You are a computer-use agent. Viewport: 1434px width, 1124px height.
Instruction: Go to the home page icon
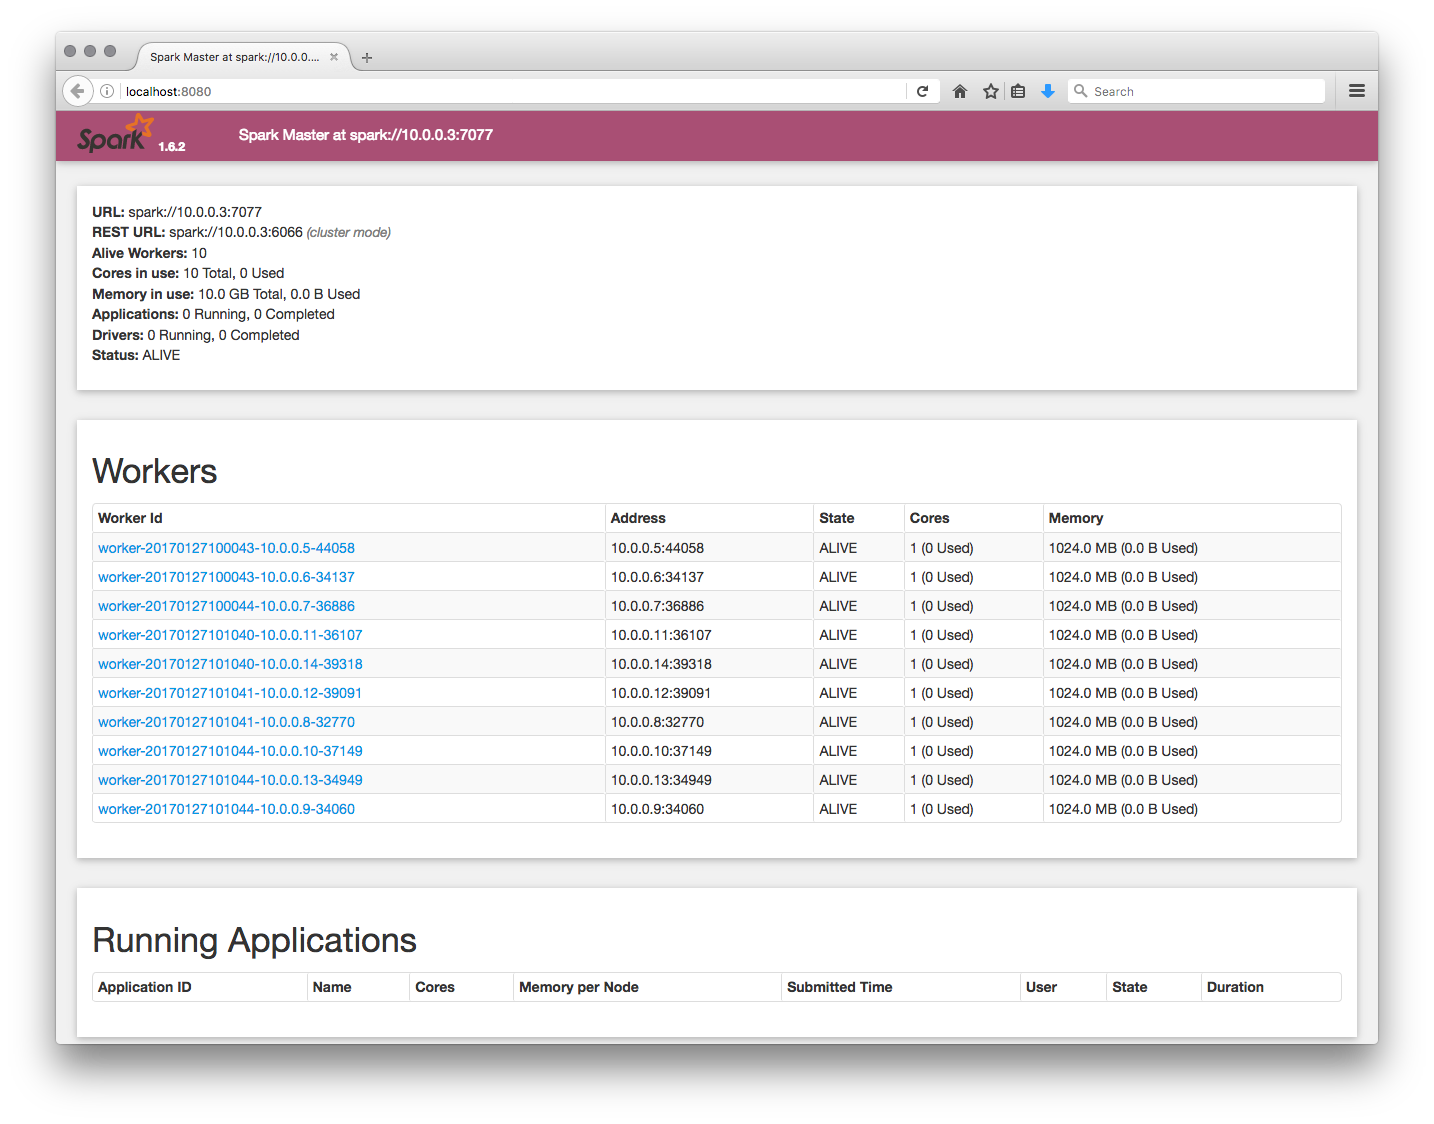(960, 91)
